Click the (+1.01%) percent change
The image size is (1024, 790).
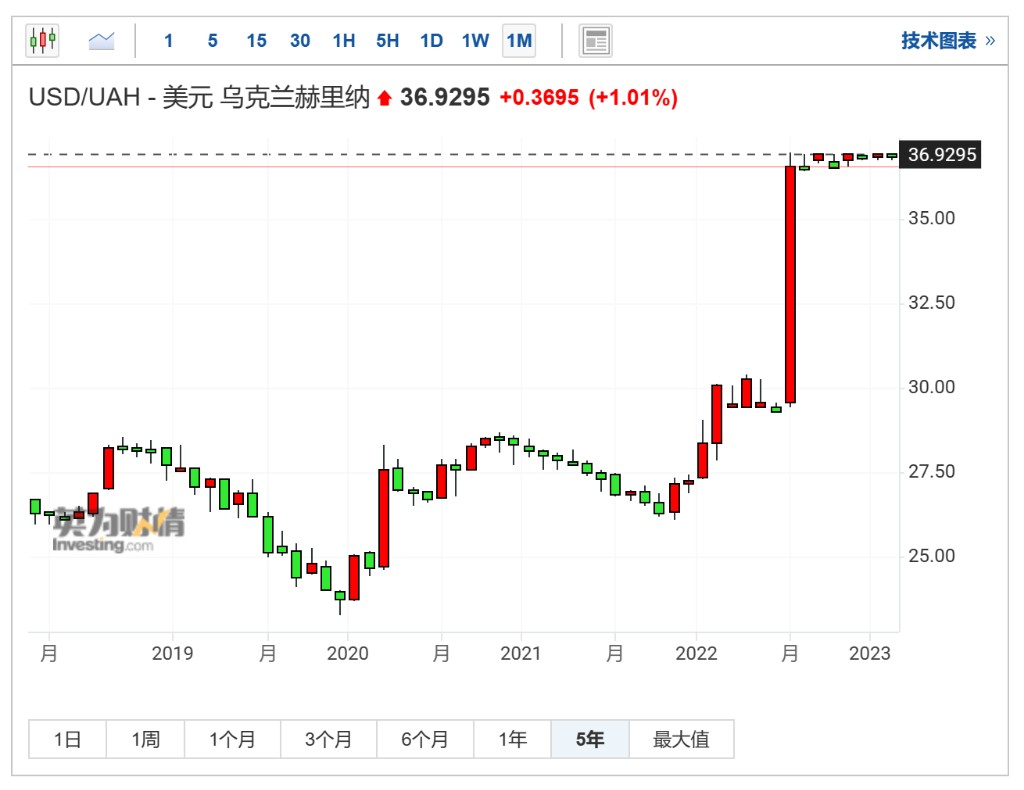pyautogui.click(x=633, y=98)
